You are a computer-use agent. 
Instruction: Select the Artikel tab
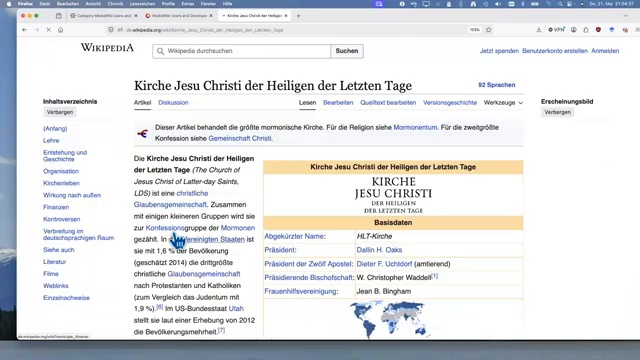[142, 103]
